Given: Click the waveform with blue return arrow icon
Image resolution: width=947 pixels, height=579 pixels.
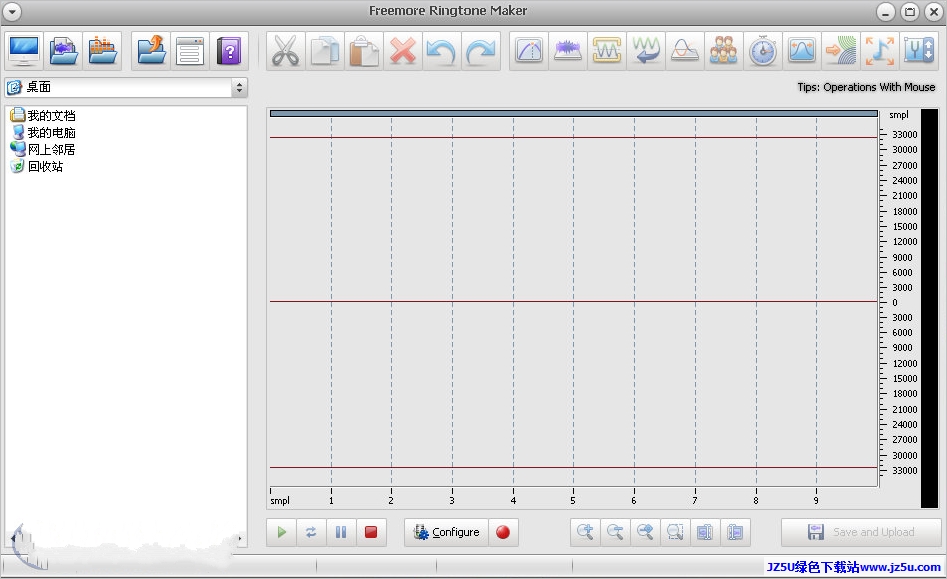Looking at the screenshot, I should pyautogui.click(x=646, y=51).
